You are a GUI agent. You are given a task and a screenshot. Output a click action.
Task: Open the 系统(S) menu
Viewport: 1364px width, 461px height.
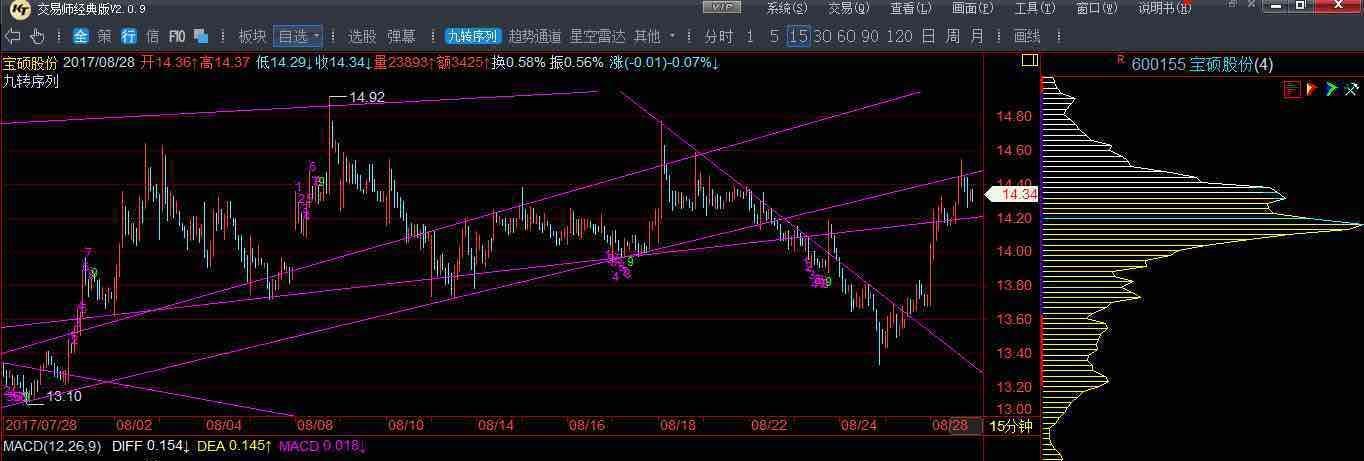pyautogui.click(x=786, y=8)
